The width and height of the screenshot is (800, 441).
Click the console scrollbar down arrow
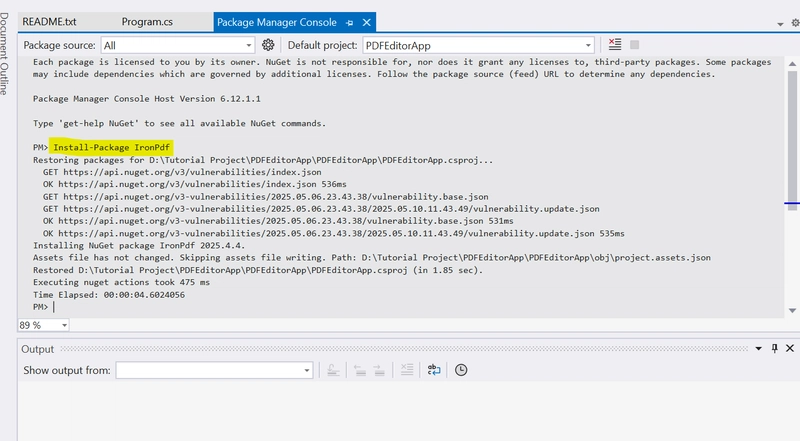[x=792, y=310]
